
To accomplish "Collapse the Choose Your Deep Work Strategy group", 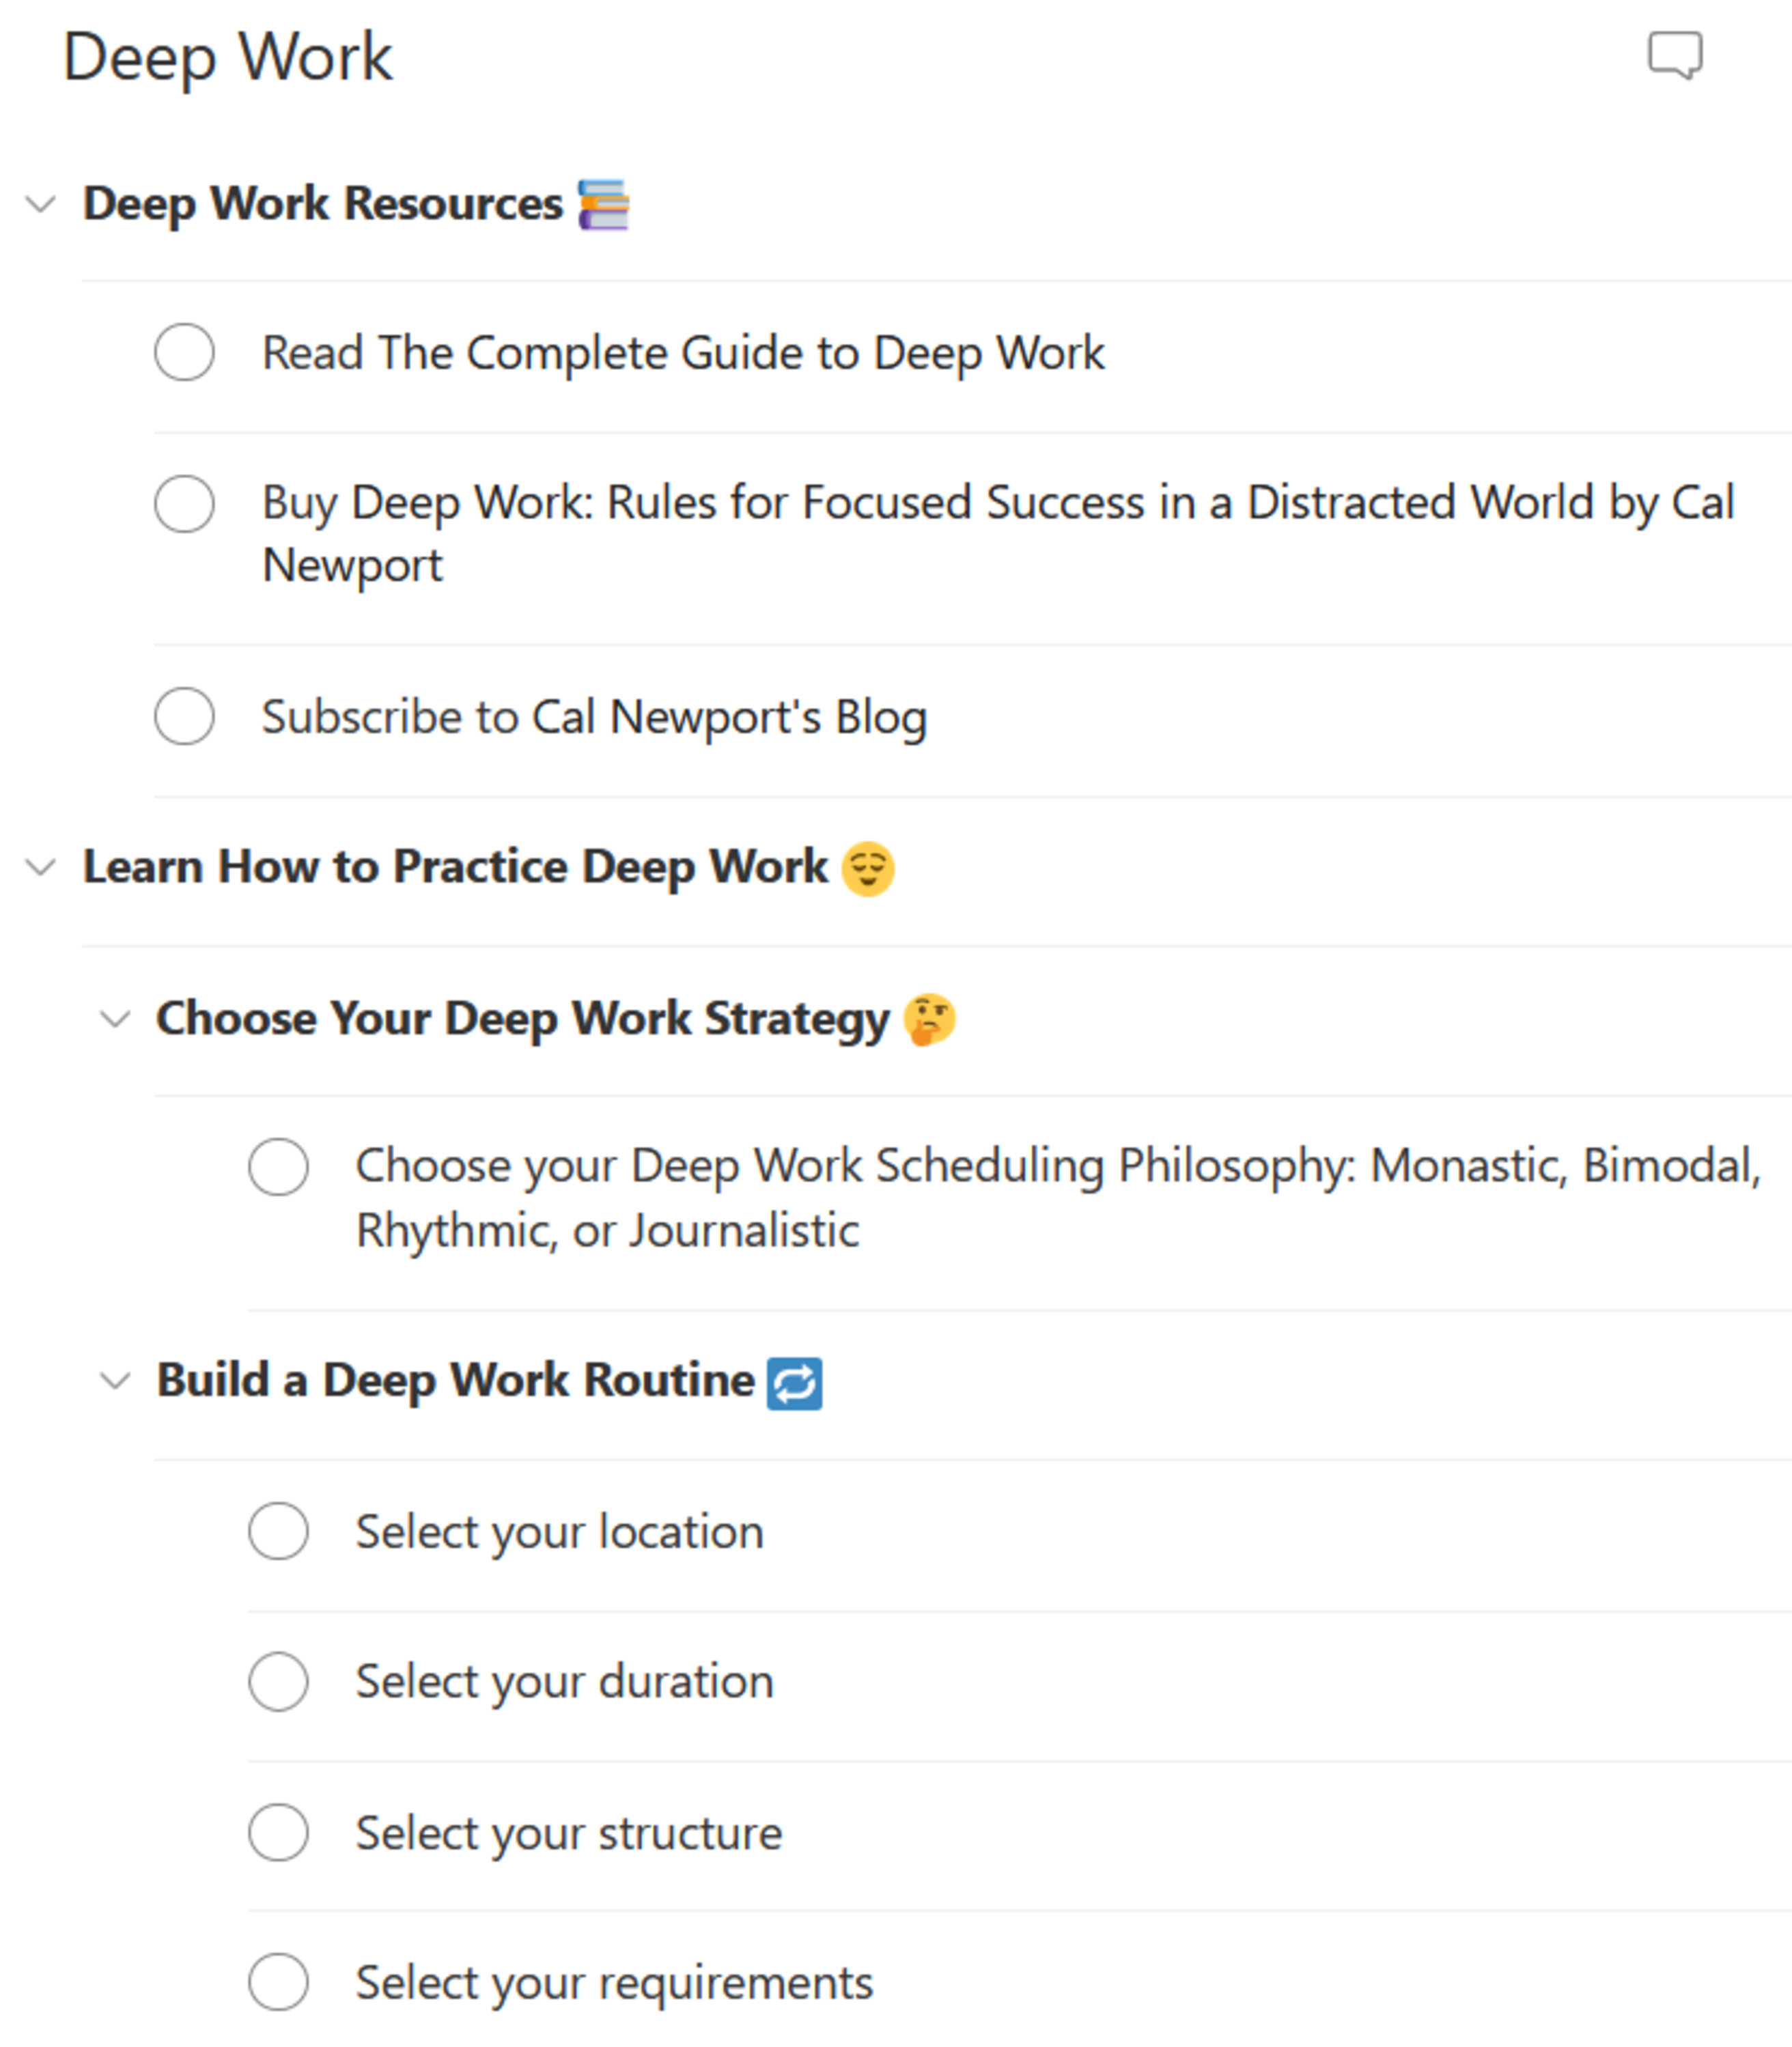I will coord(115,1019).
